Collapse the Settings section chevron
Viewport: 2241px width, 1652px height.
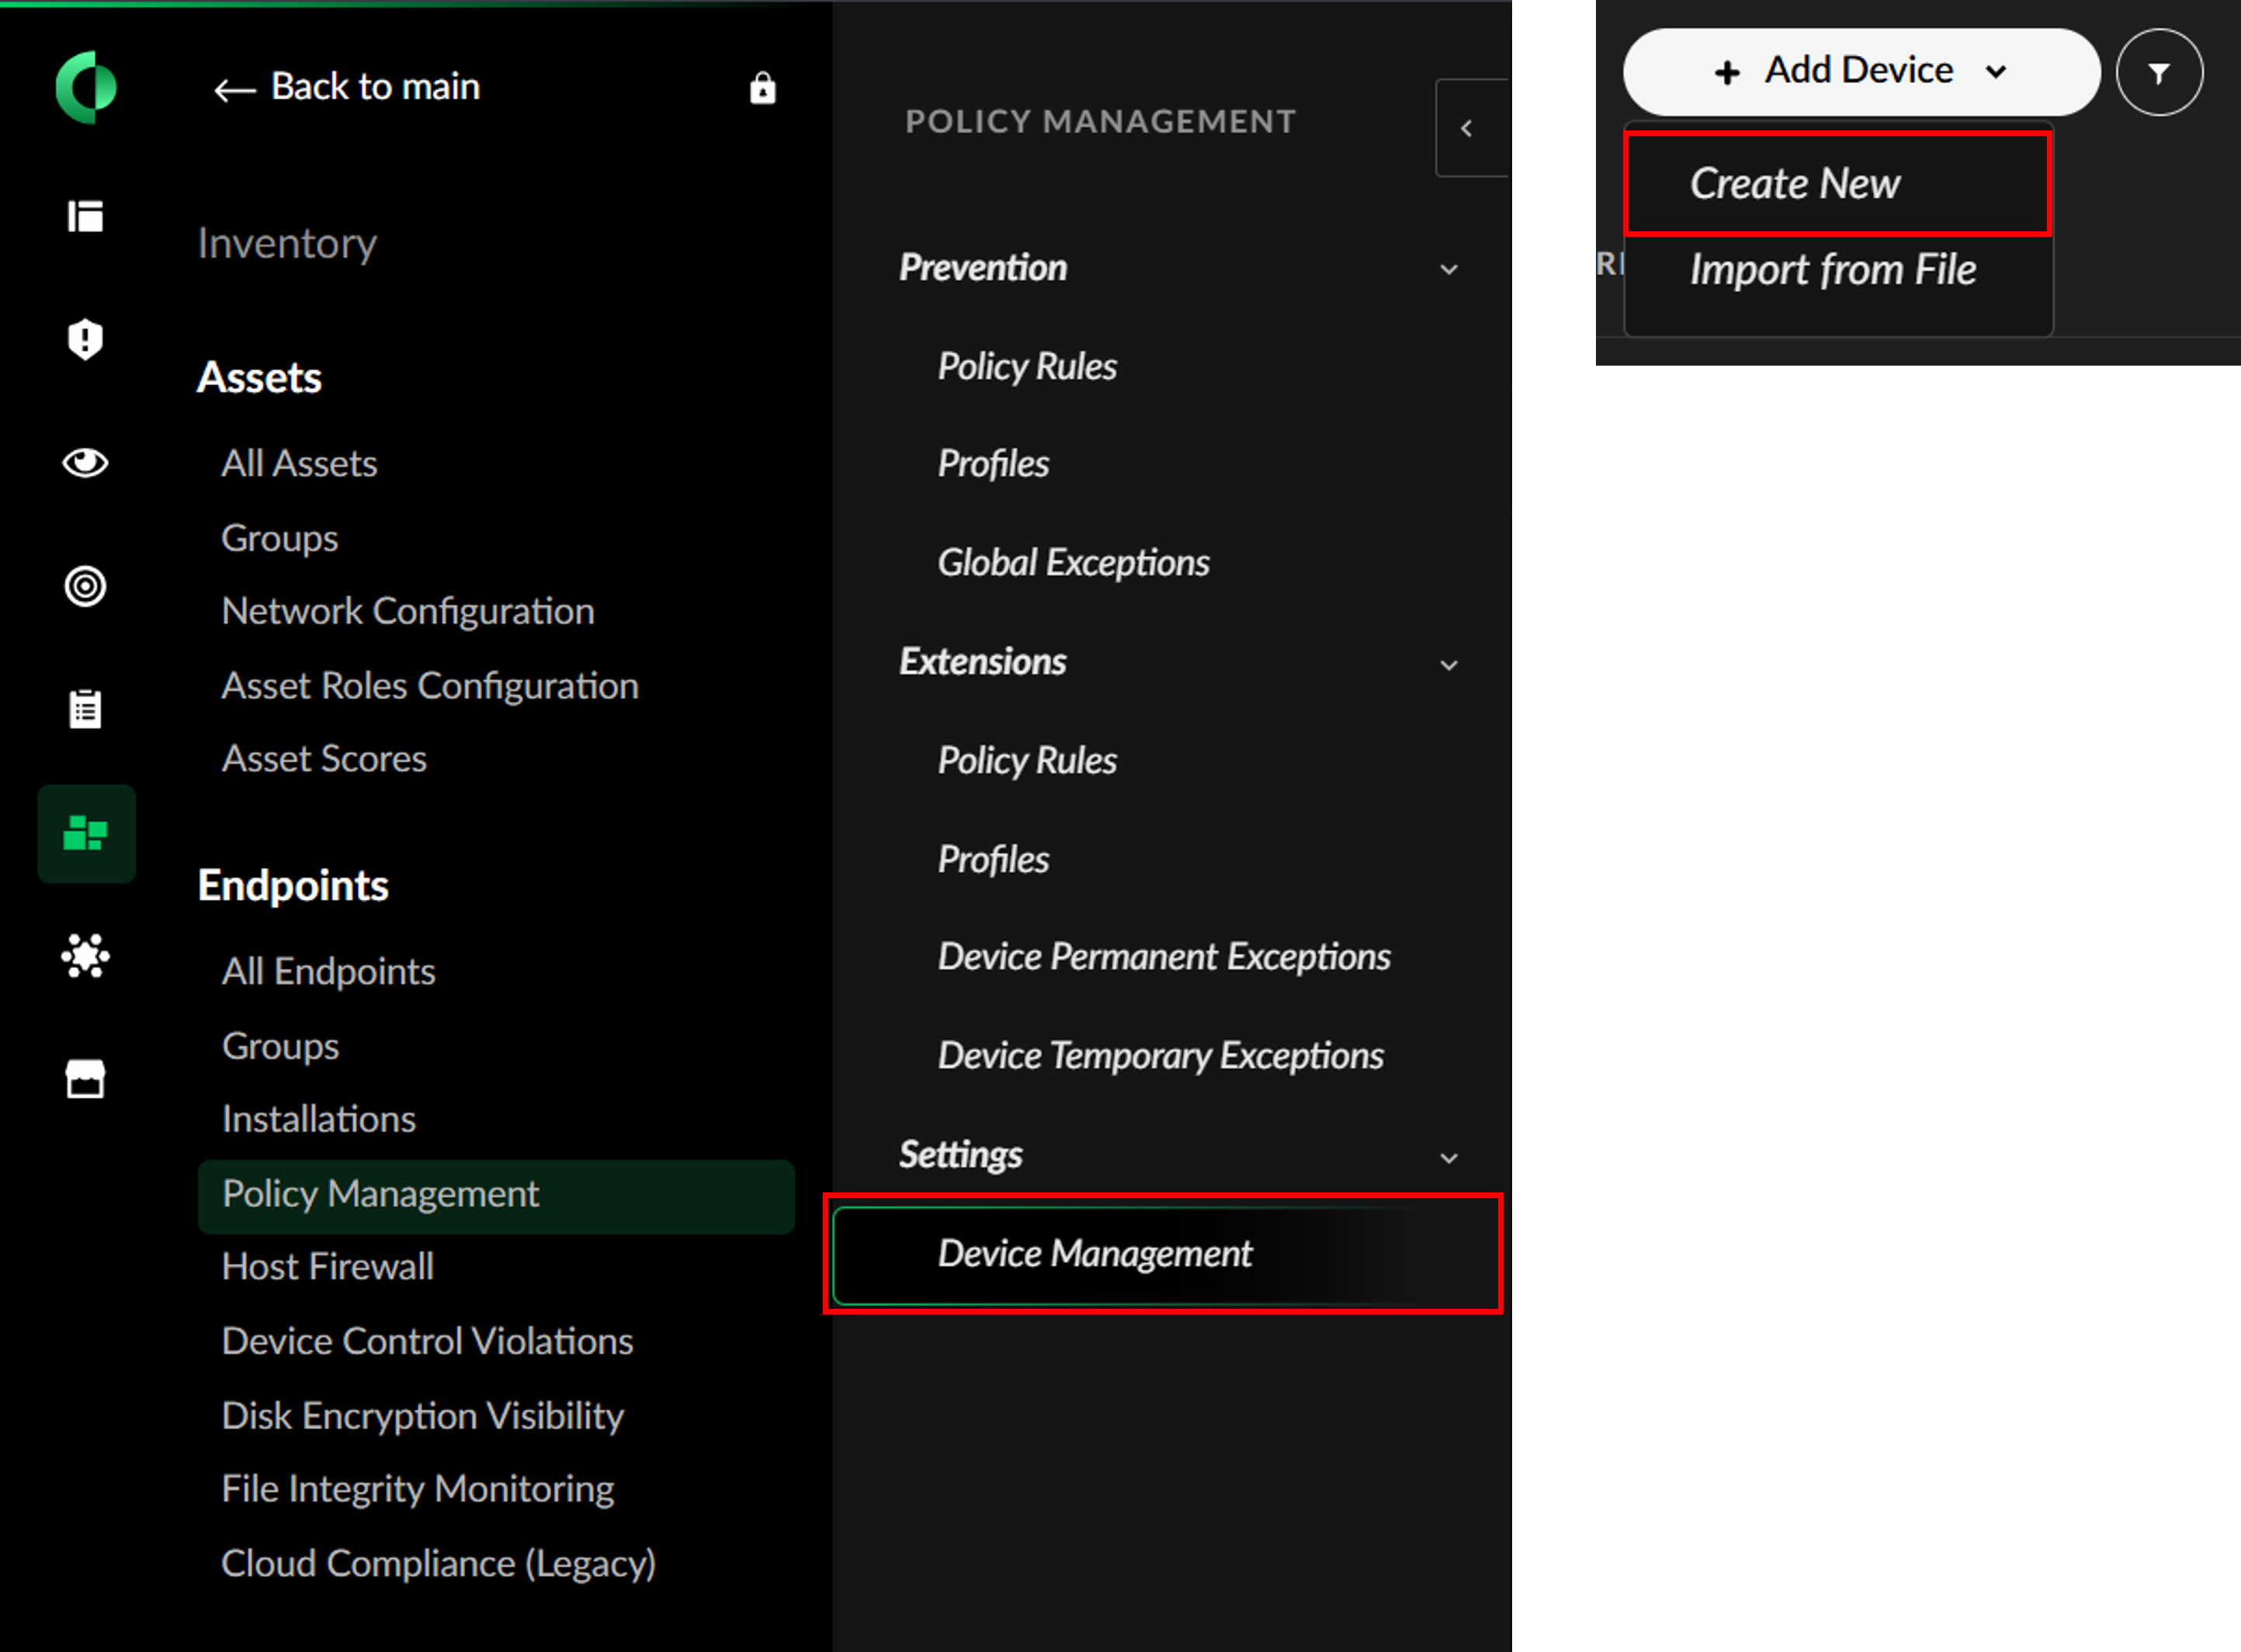point(1448,1158)
